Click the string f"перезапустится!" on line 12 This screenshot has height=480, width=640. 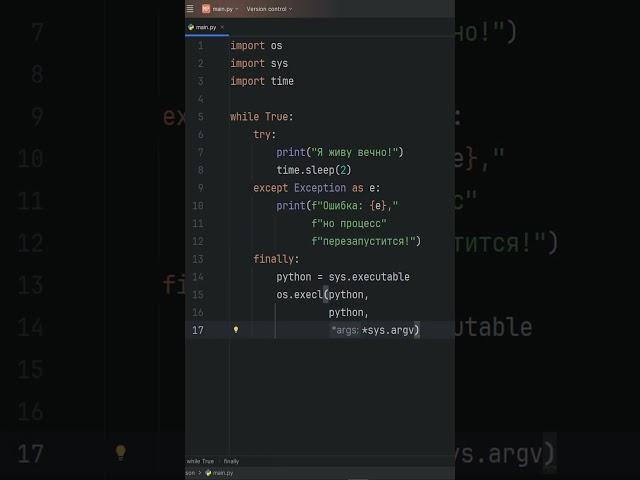363,241
